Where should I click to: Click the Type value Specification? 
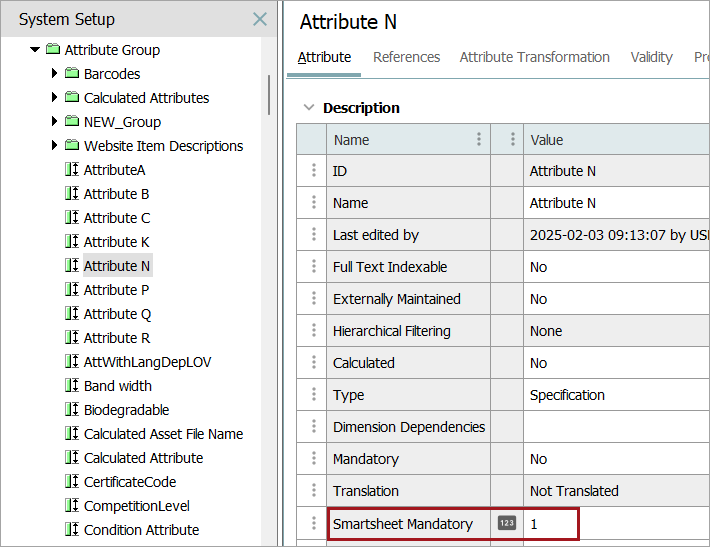567,395
